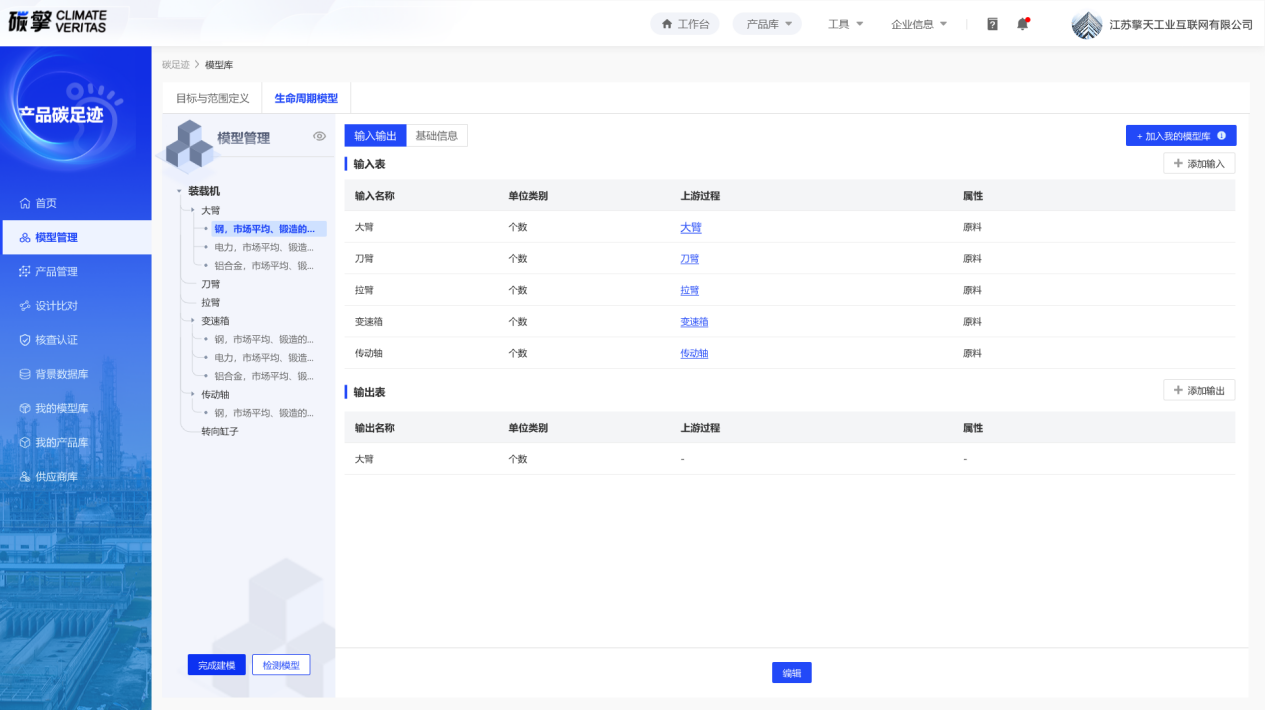Image resolution: width=1265 pixels, height=710 pixels.
Task: Select 转向缸子 in the model tree
Action: [220, 432]
